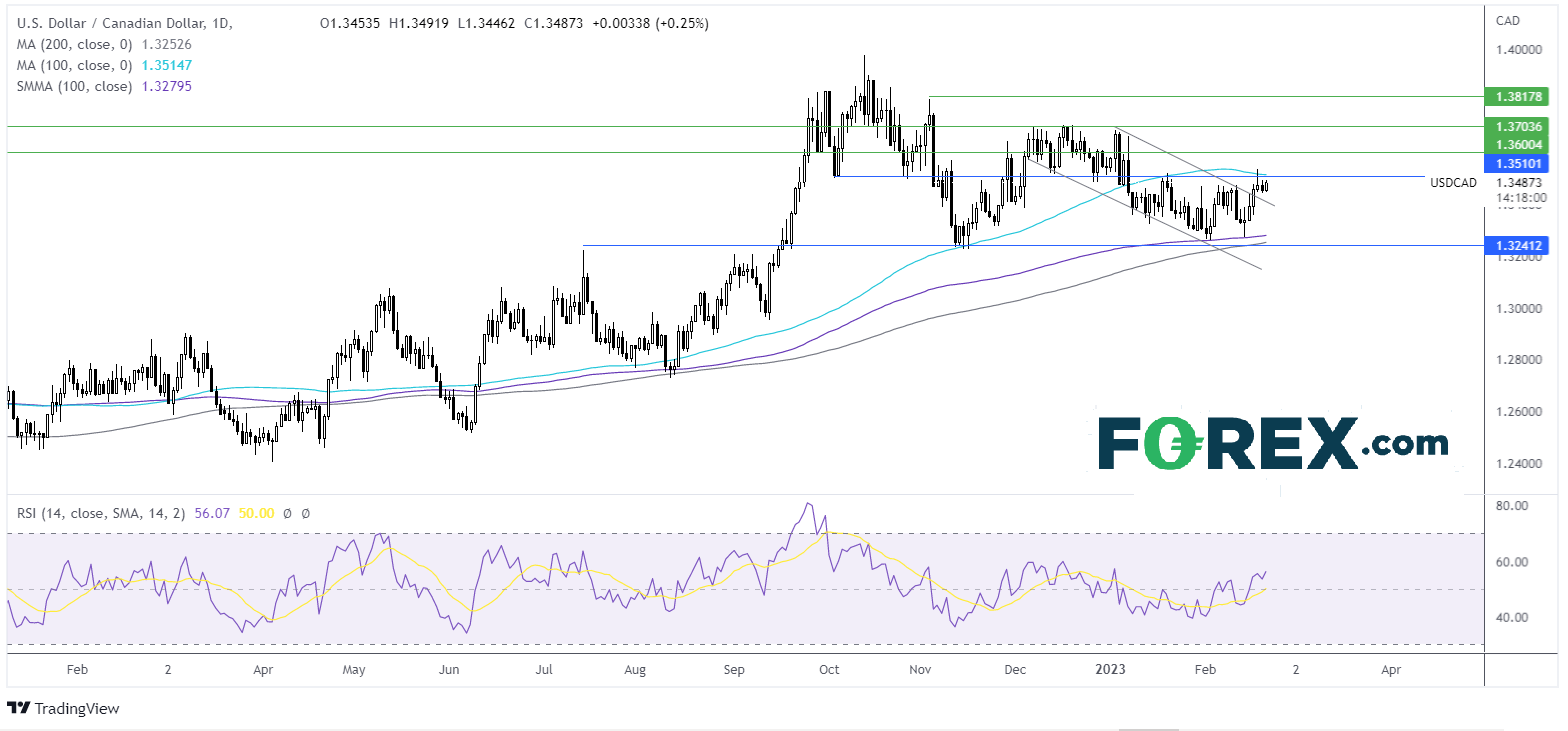Click the TradingView logo
The height and width of the screenshot is (731, 1568).
point(63,709)
